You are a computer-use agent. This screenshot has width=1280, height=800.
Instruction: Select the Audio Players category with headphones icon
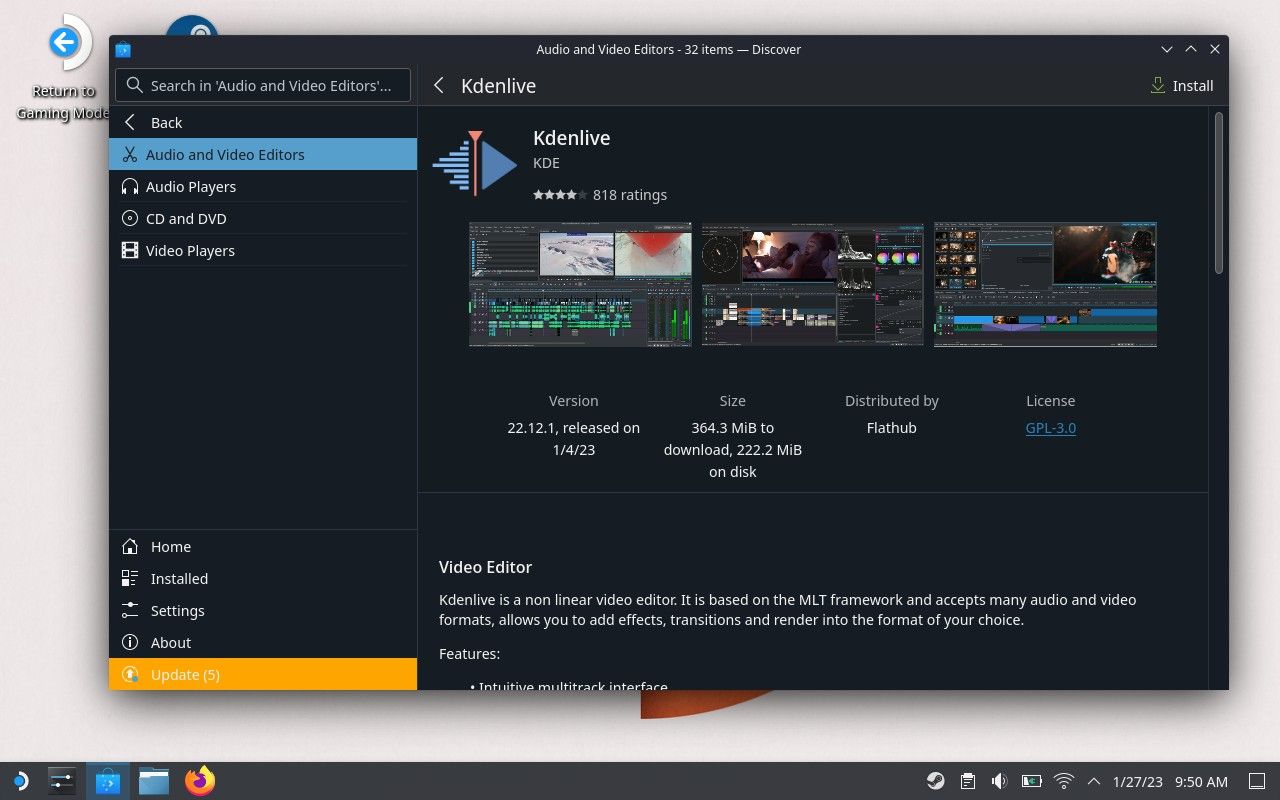[x=191, y=186]
